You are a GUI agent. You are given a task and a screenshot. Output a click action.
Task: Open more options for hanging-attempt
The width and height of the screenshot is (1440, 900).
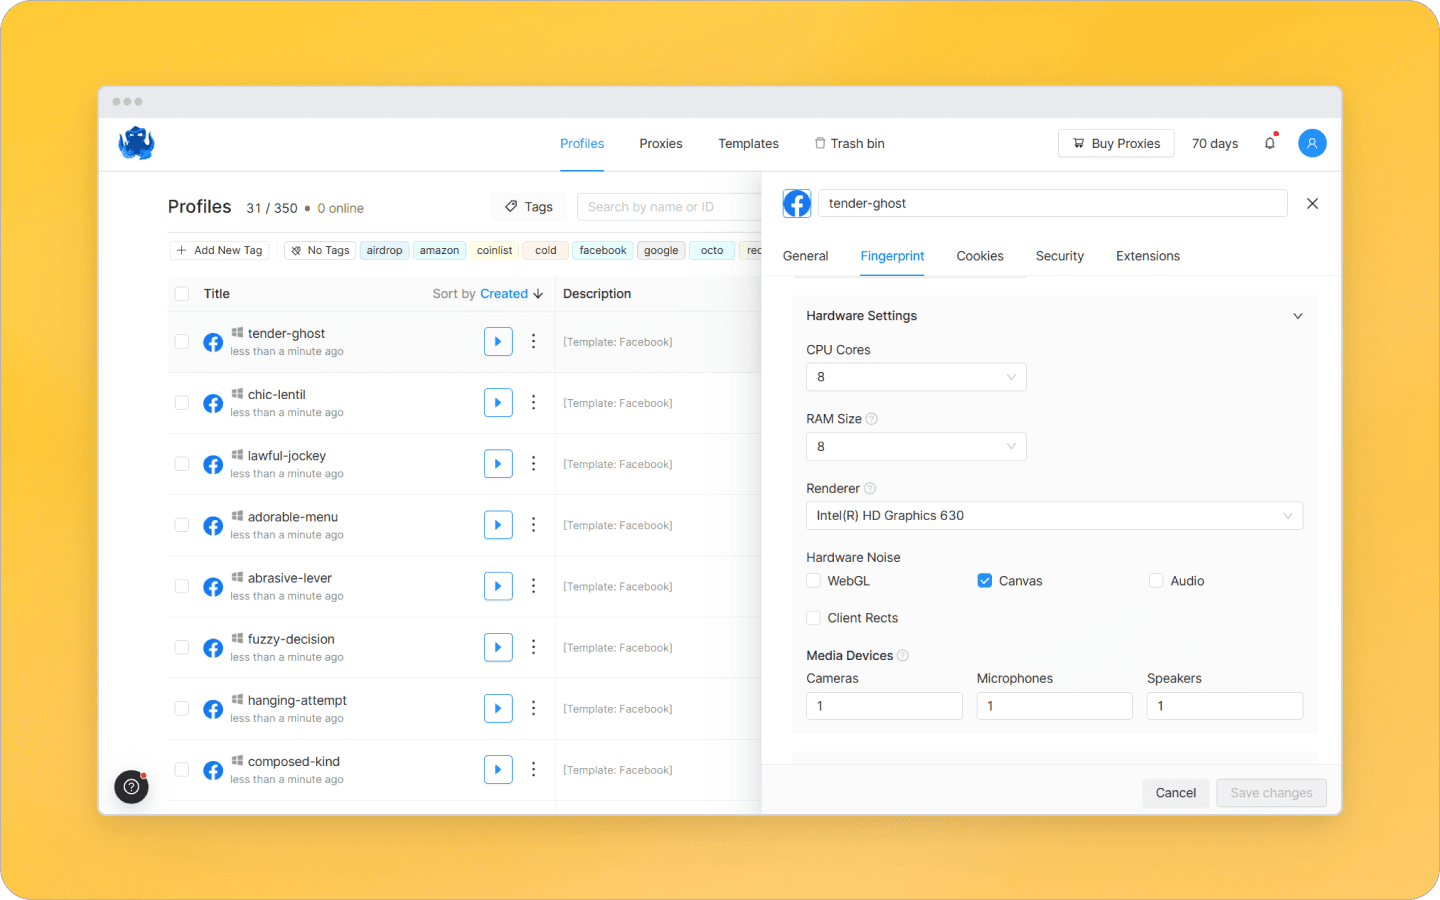[x=533, y=708]
